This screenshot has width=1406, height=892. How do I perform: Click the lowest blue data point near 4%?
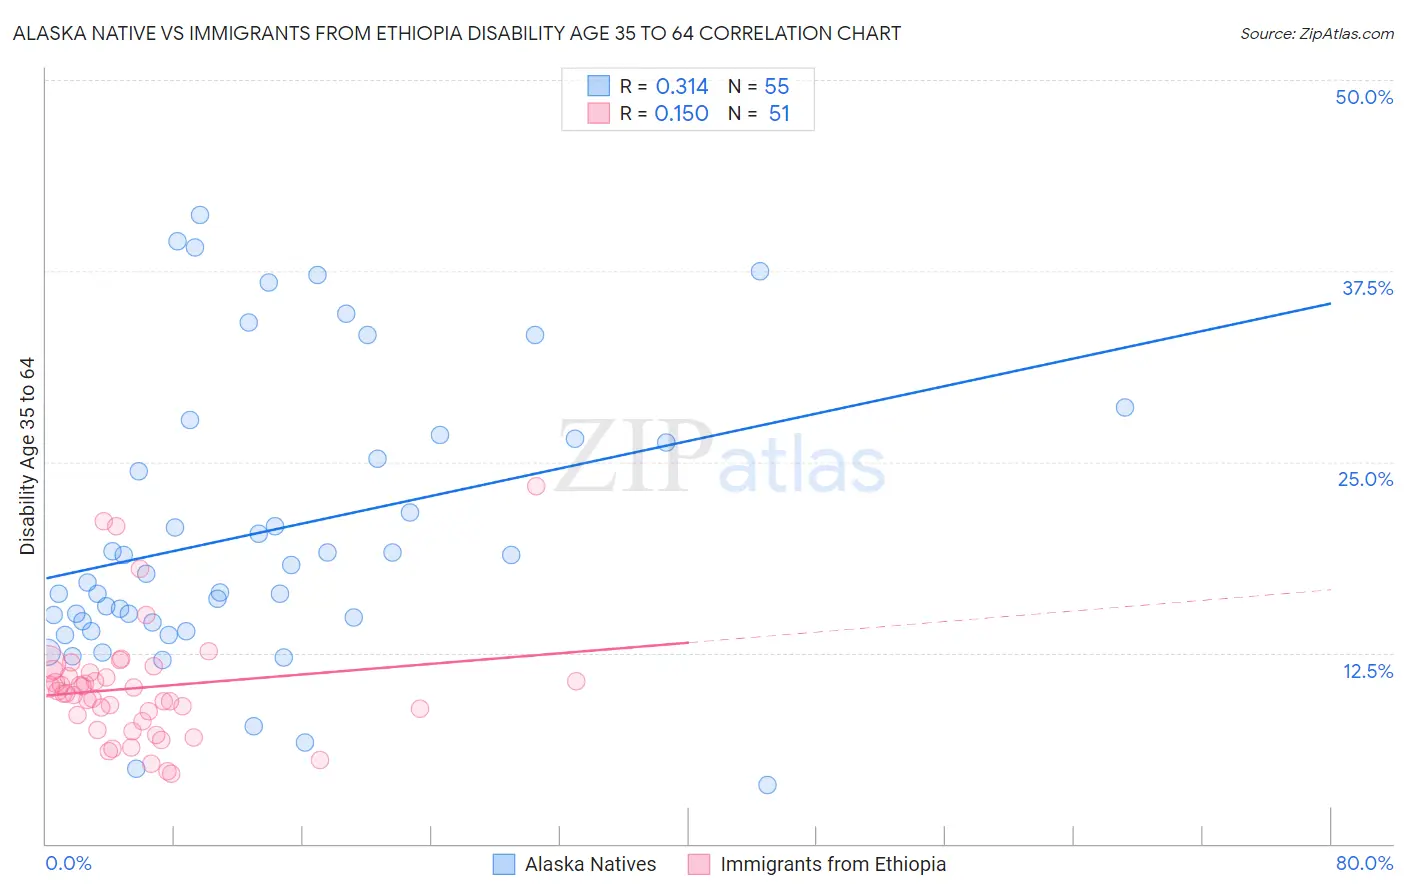(767, 785)
